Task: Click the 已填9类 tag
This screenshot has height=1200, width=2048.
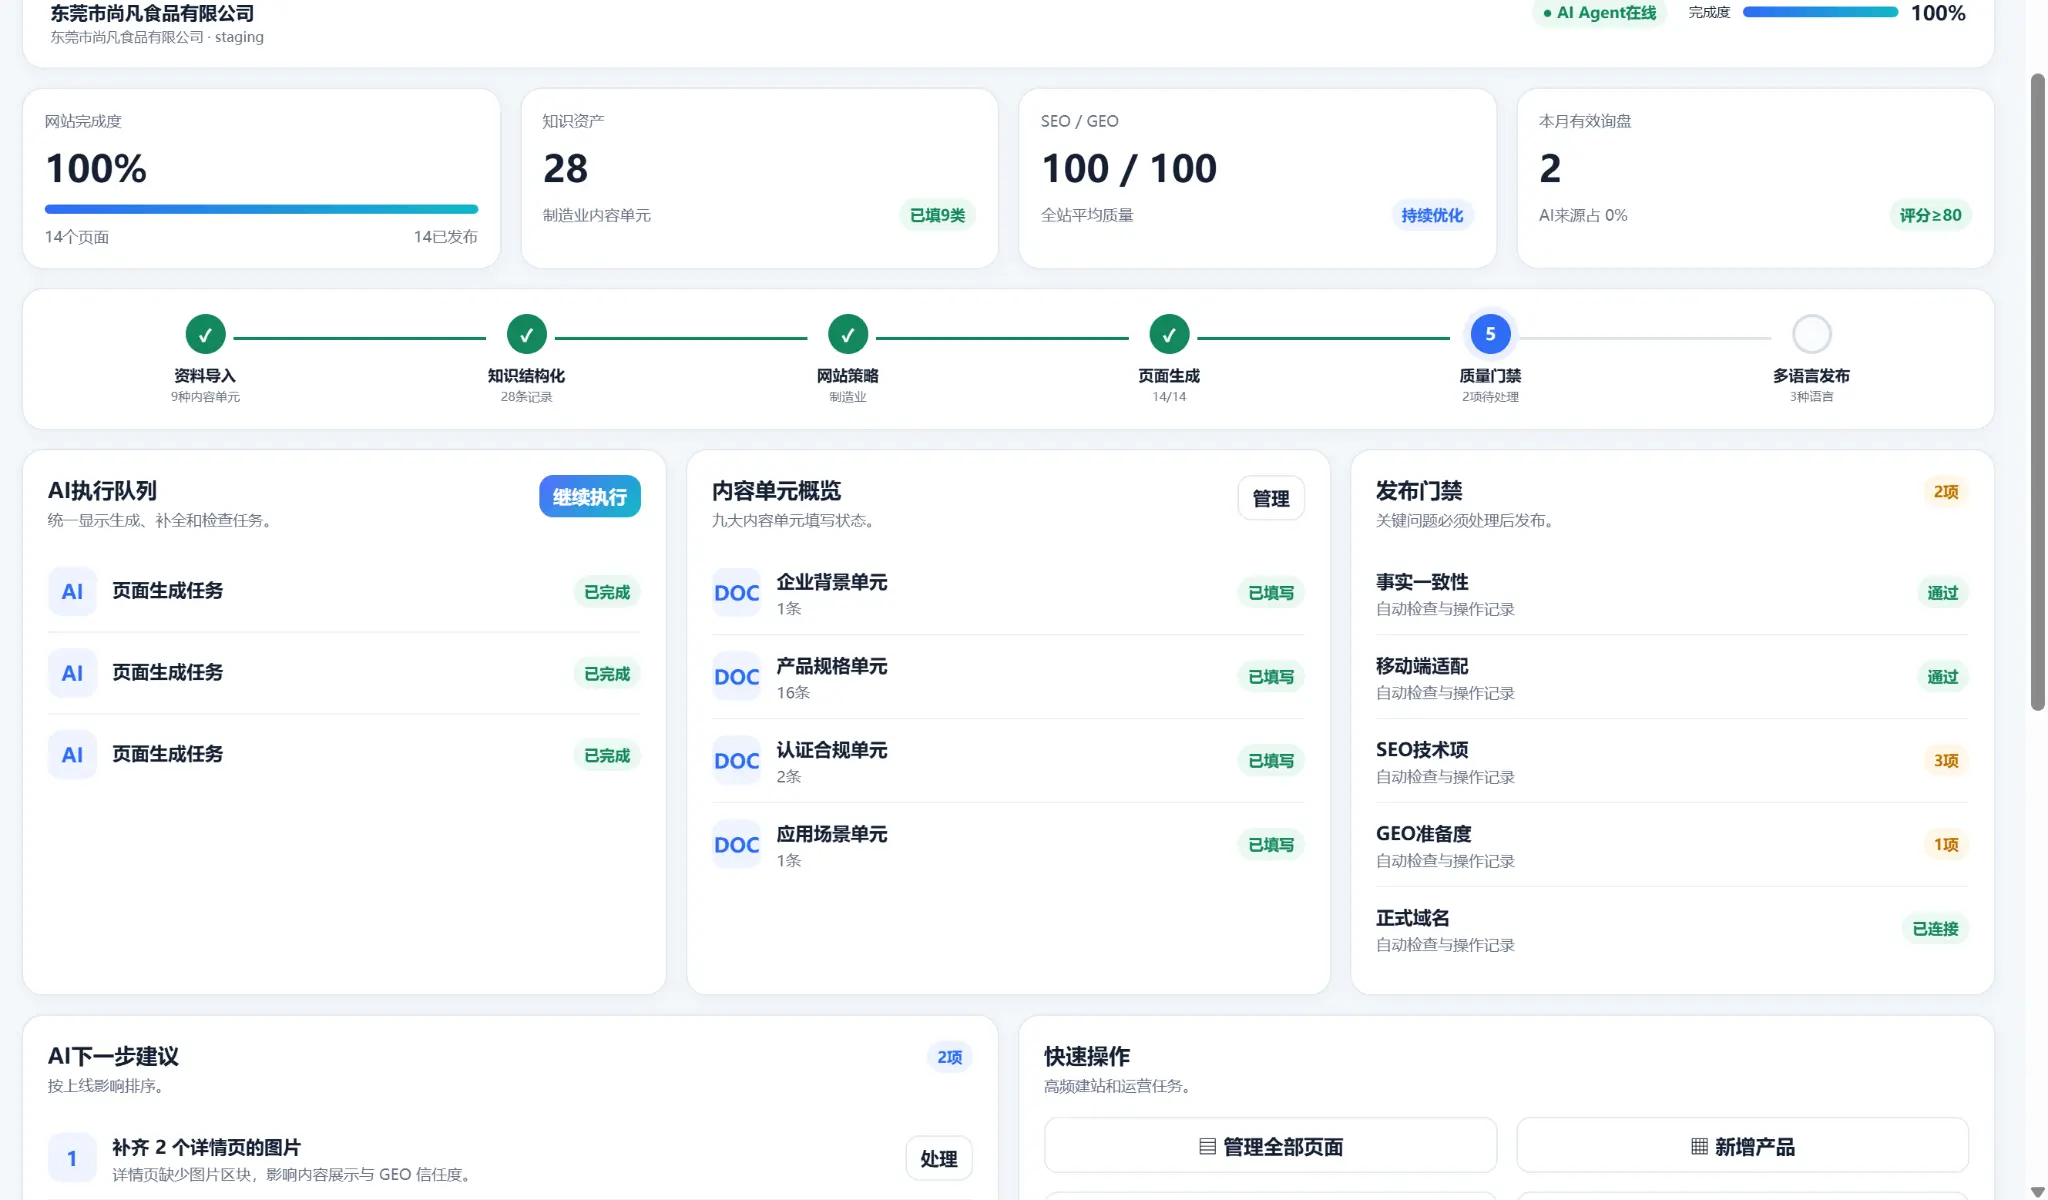Action: (937, 215)
